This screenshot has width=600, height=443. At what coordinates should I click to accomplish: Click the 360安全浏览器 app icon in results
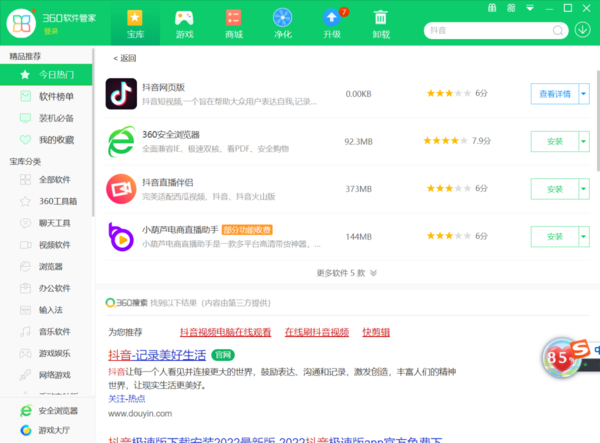[x=127, y=142]
